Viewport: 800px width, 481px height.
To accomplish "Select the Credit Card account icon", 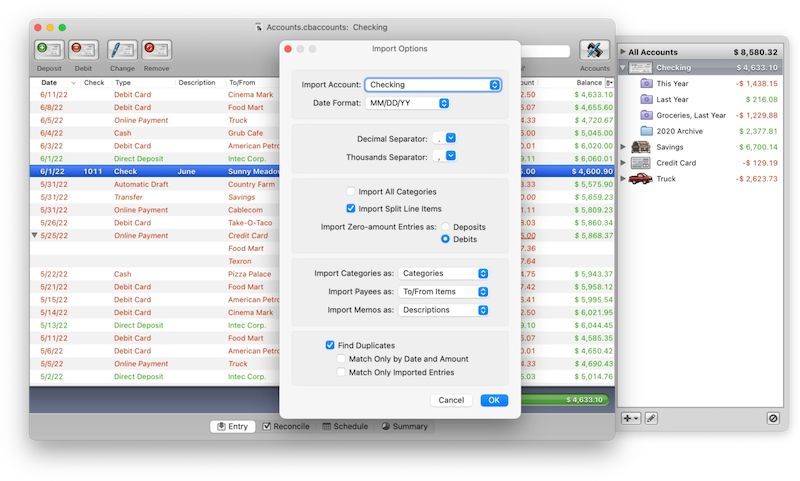I will [x=640, y=163].
